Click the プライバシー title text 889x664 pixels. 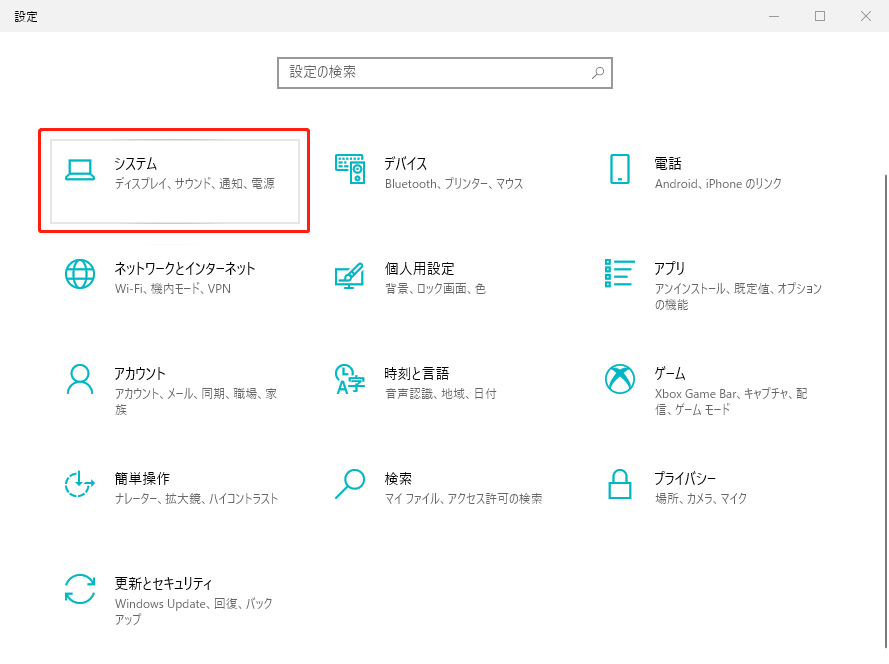click(685, 478)
